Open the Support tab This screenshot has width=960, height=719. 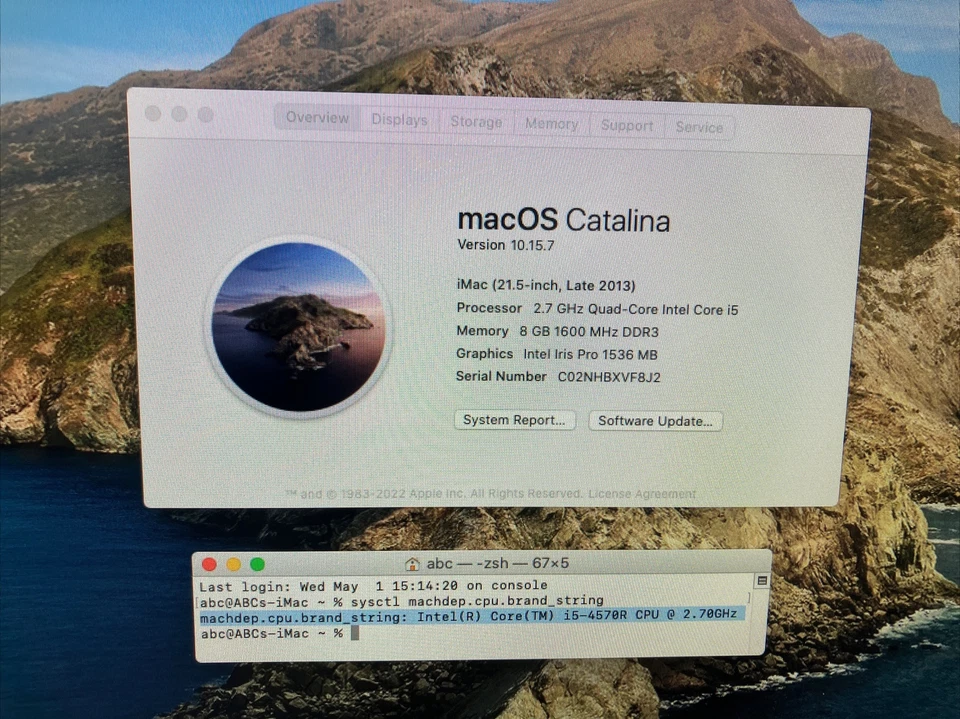(x=627, y=126)
